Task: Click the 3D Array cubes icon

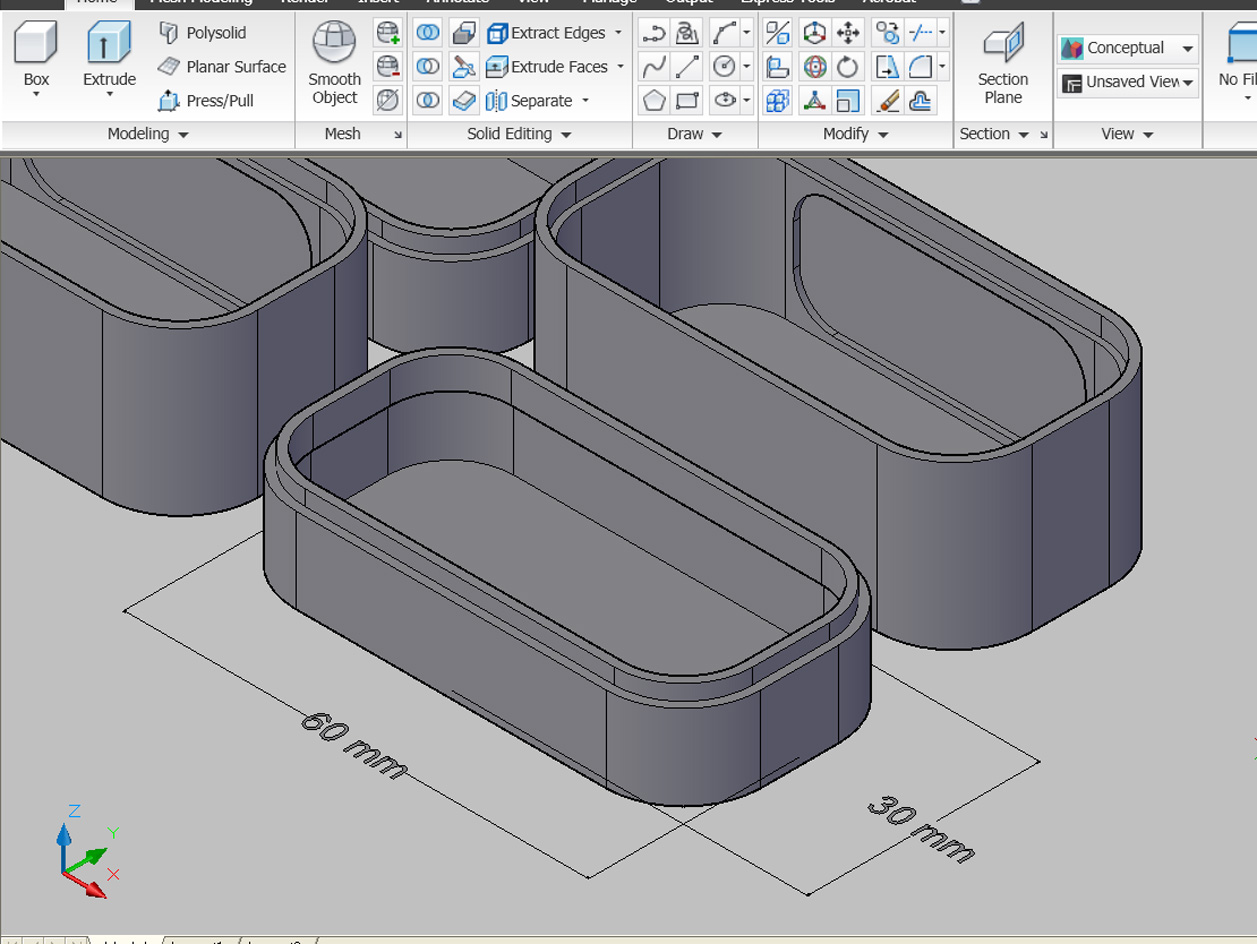Action: [x=778, y=100]
